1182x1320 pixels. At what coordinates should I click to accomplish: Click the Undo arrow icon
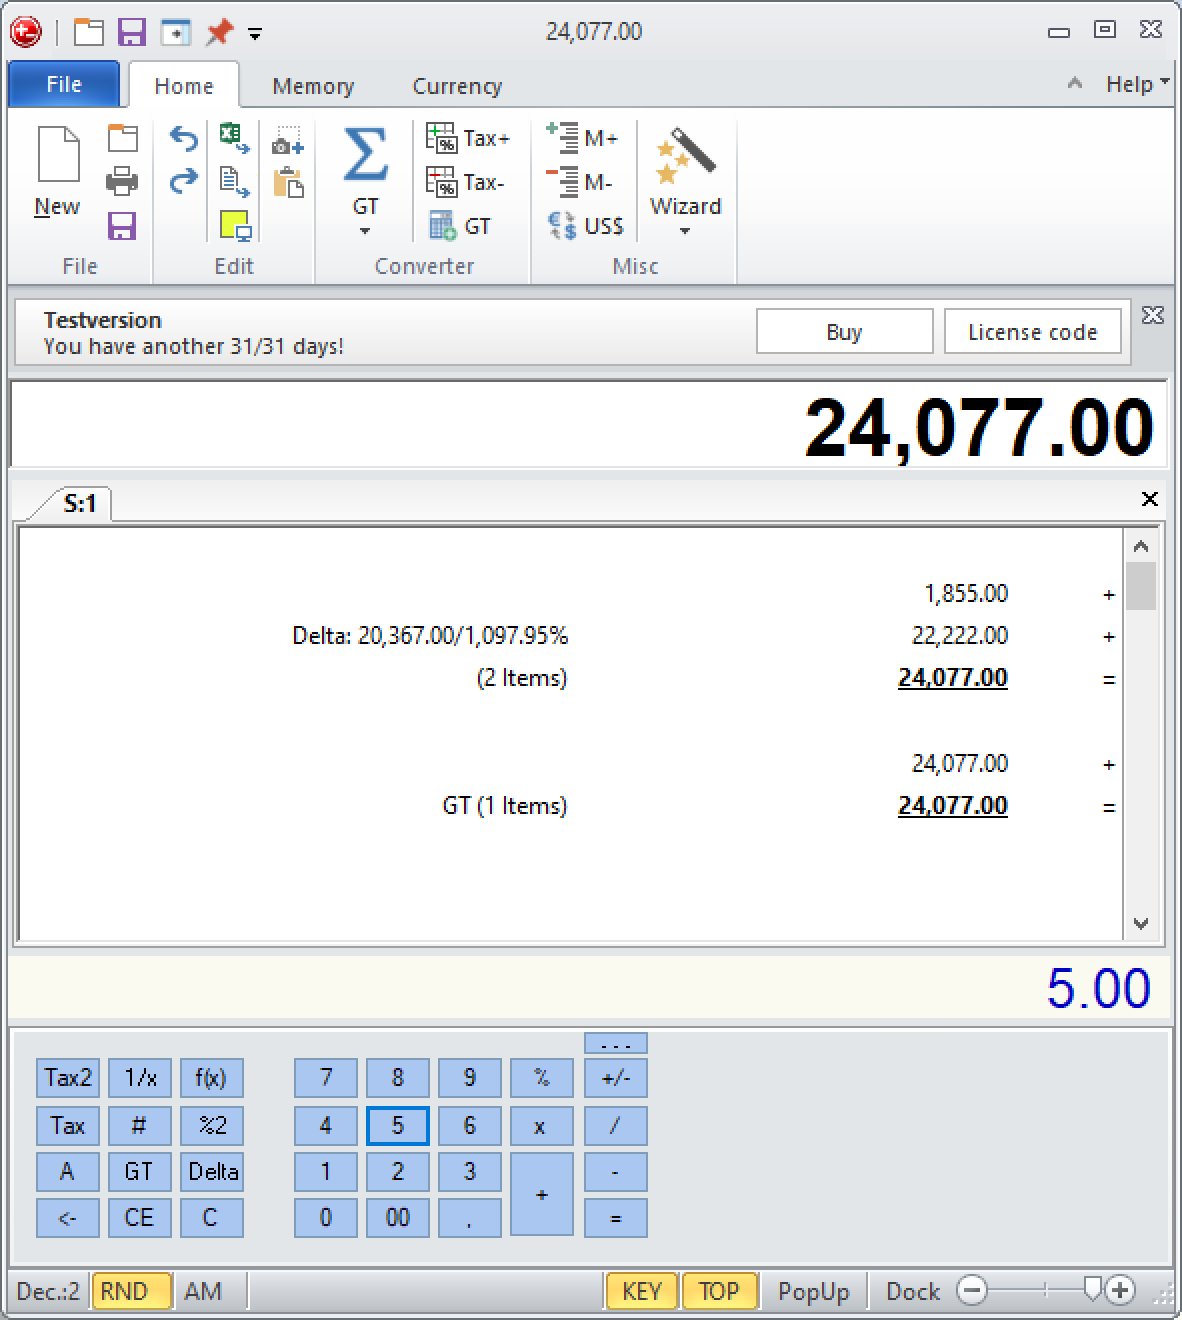coord(184,138)
